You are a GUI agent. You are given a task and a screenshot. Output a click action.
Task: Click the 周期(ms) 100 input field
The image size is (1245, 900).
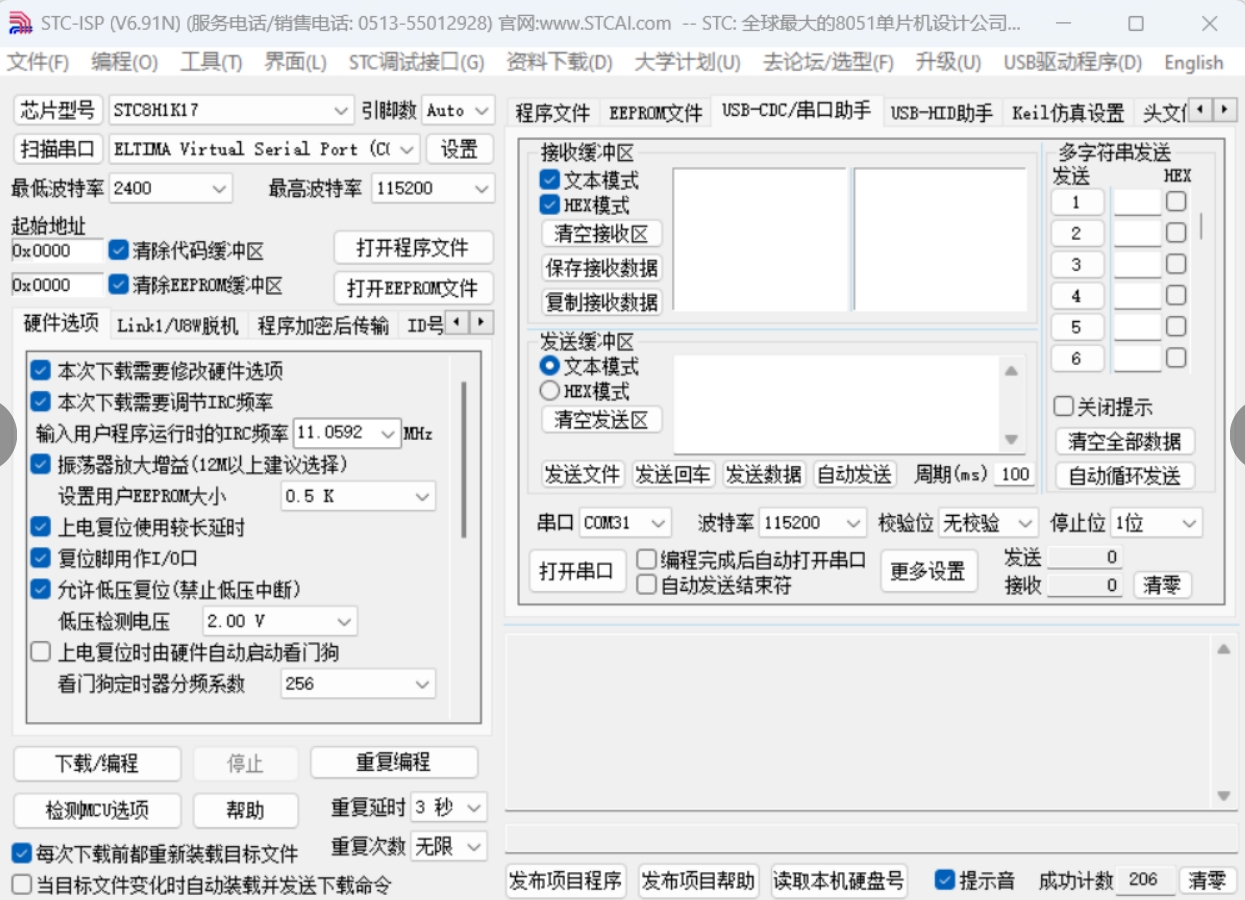(x=1015, y=474)
